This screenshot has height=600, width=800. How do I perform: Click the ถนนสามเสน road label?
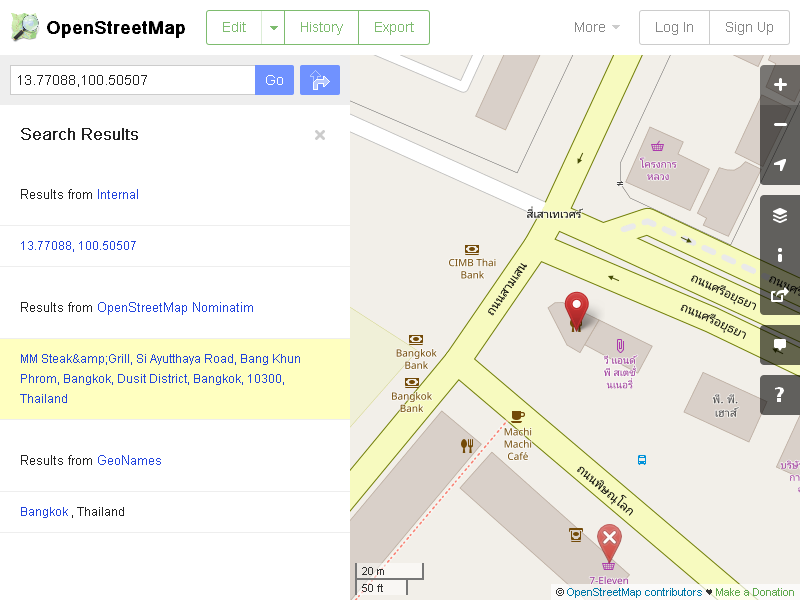[506, 289]
